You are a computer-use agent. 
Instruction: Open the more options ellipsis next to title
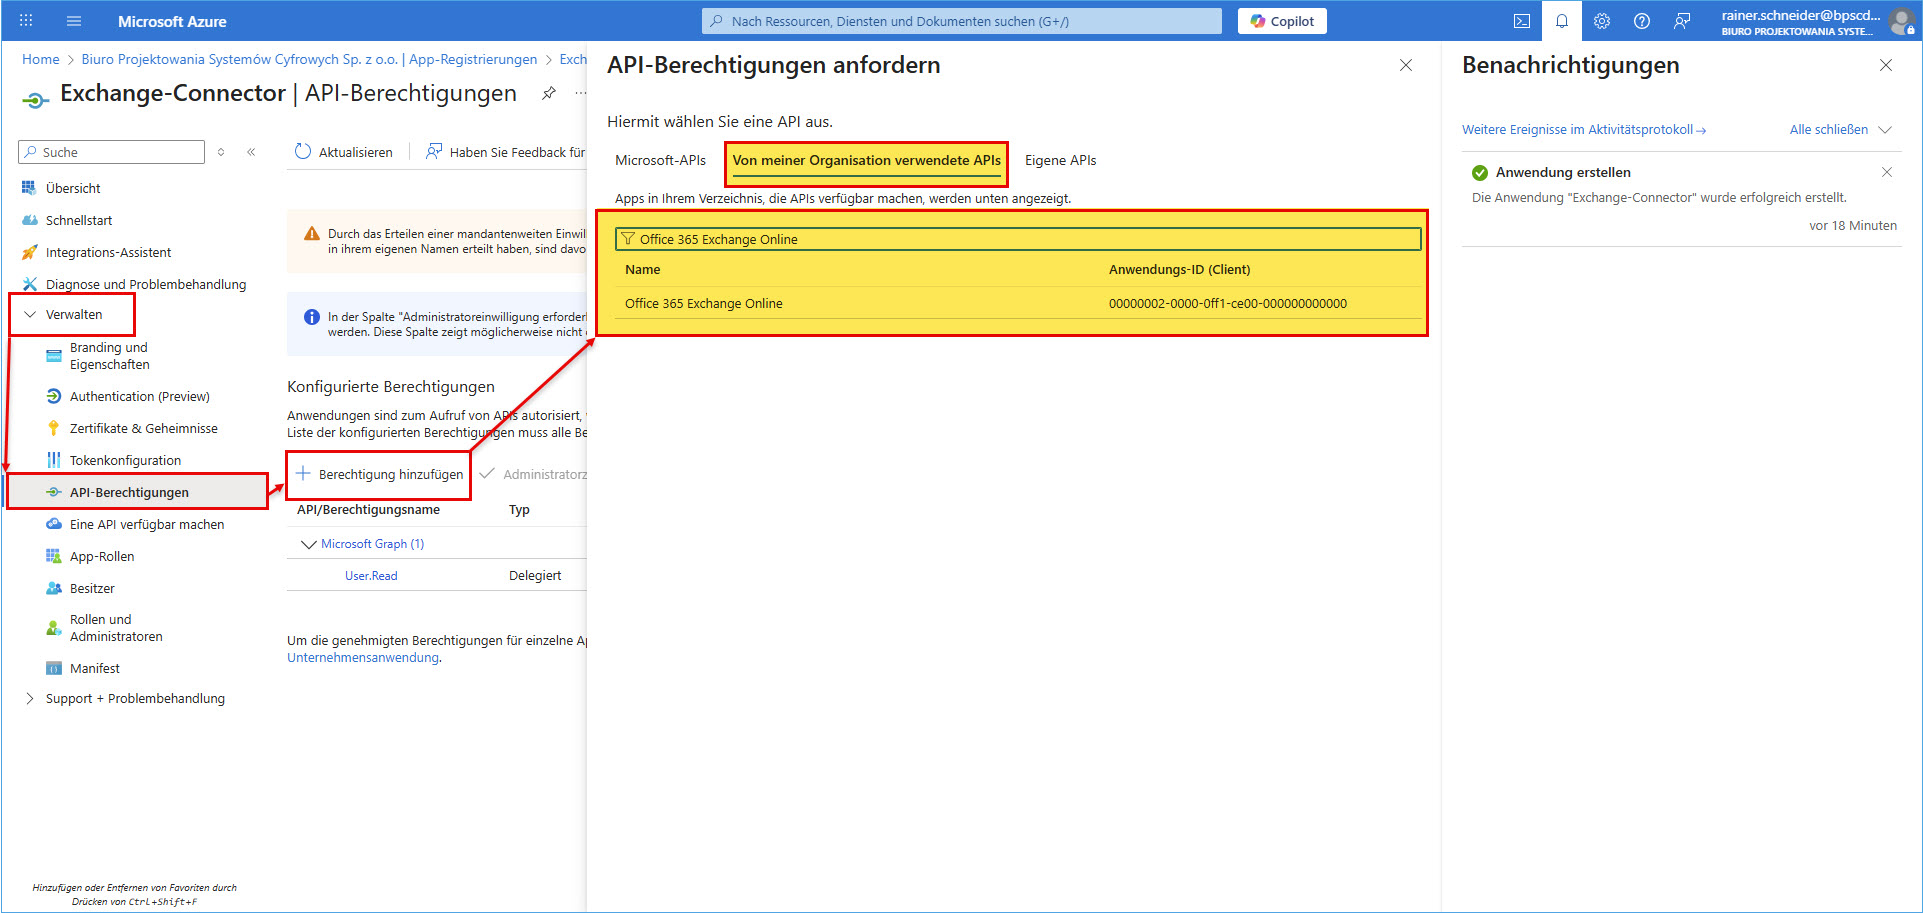tap(580, 93)
